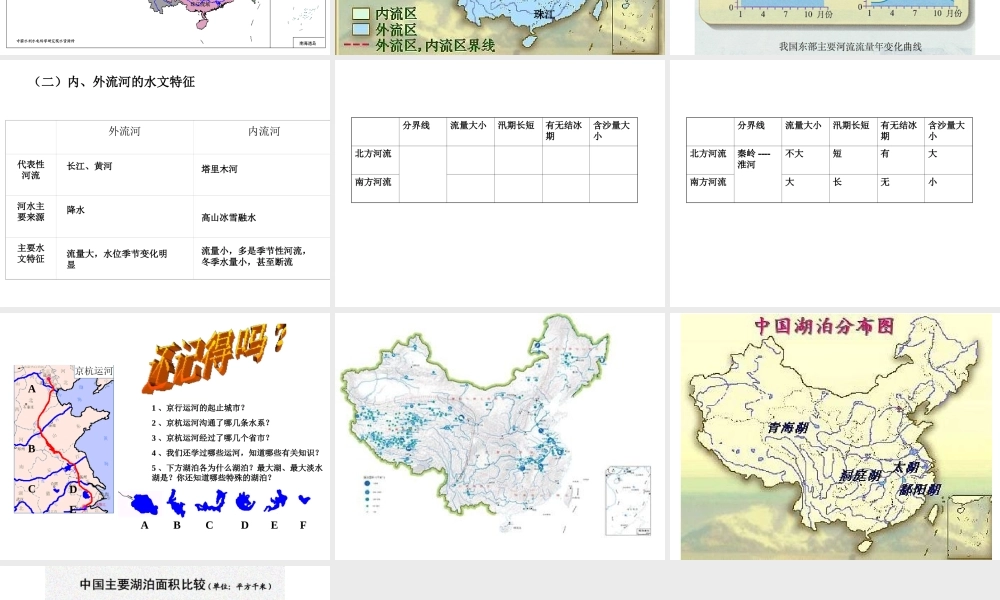This screenshot has height=600, width=1000.
Task: Click the 京杭运河 label above the canal map
Action: pyautogui.click(x=94, y=371)
